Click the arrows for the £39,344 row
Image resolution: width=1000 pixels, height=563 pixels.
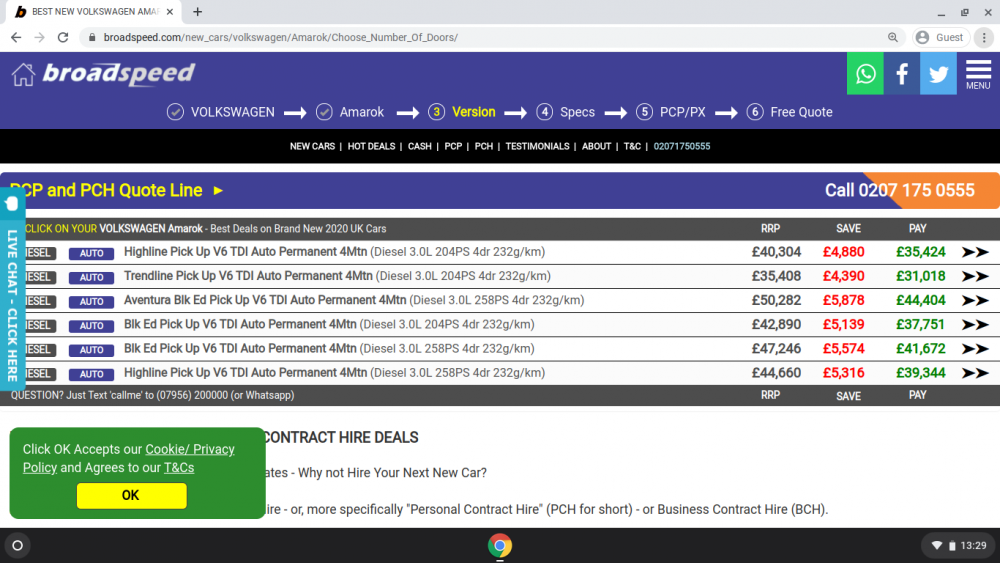coord(975,374)
